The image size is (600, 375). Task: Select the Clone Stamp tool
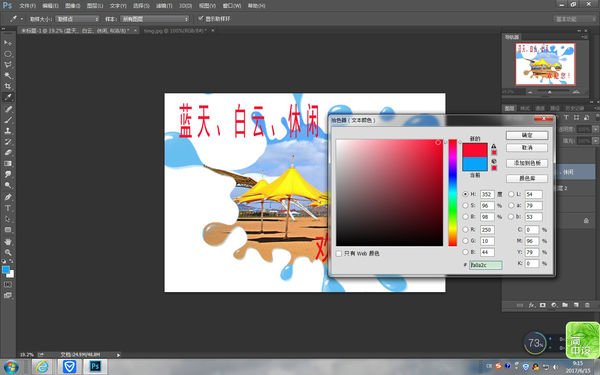[8, 131]
